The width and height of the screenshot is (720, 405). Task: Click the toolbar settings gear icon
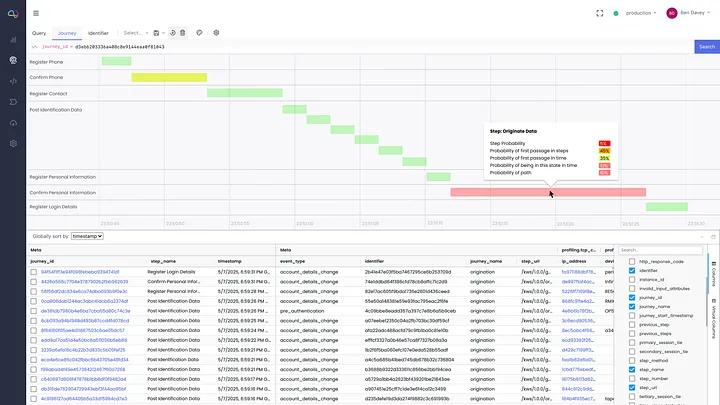pos(216,33)
